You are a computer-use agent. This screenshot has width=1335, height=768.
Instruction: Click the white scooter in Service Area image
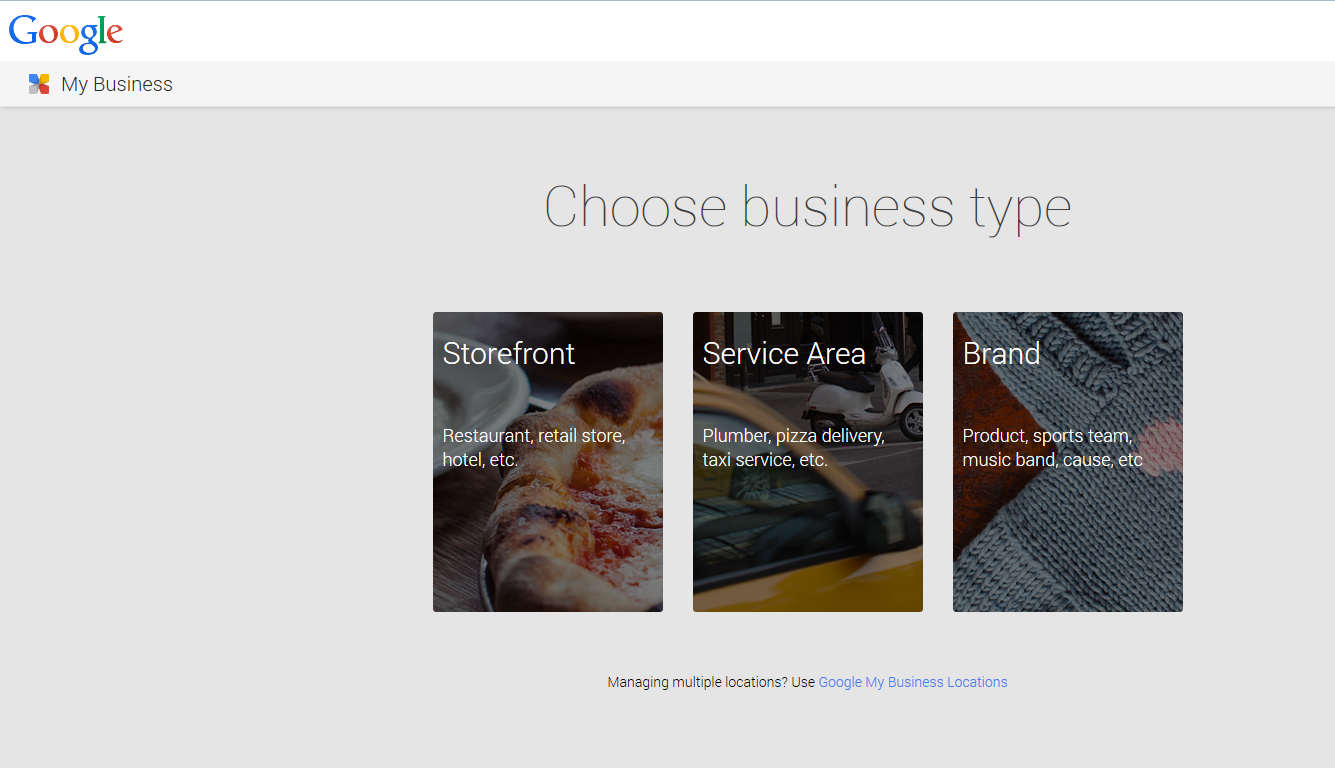(865, 400)
